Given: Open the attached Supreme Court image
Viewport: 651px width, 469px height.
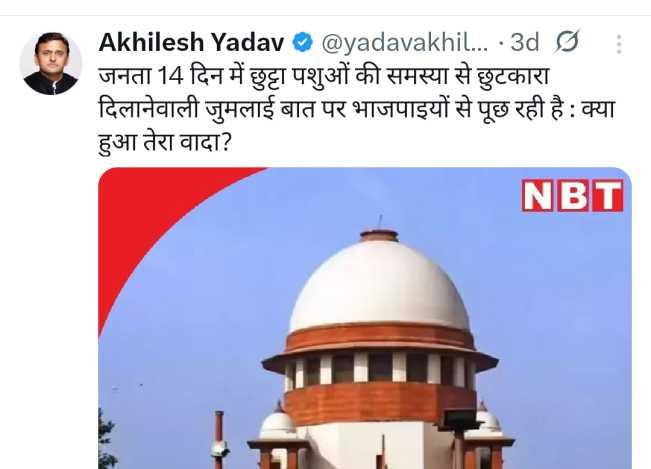Looking at the screenshot, I should pyautogui.click(x=365, y=318).
